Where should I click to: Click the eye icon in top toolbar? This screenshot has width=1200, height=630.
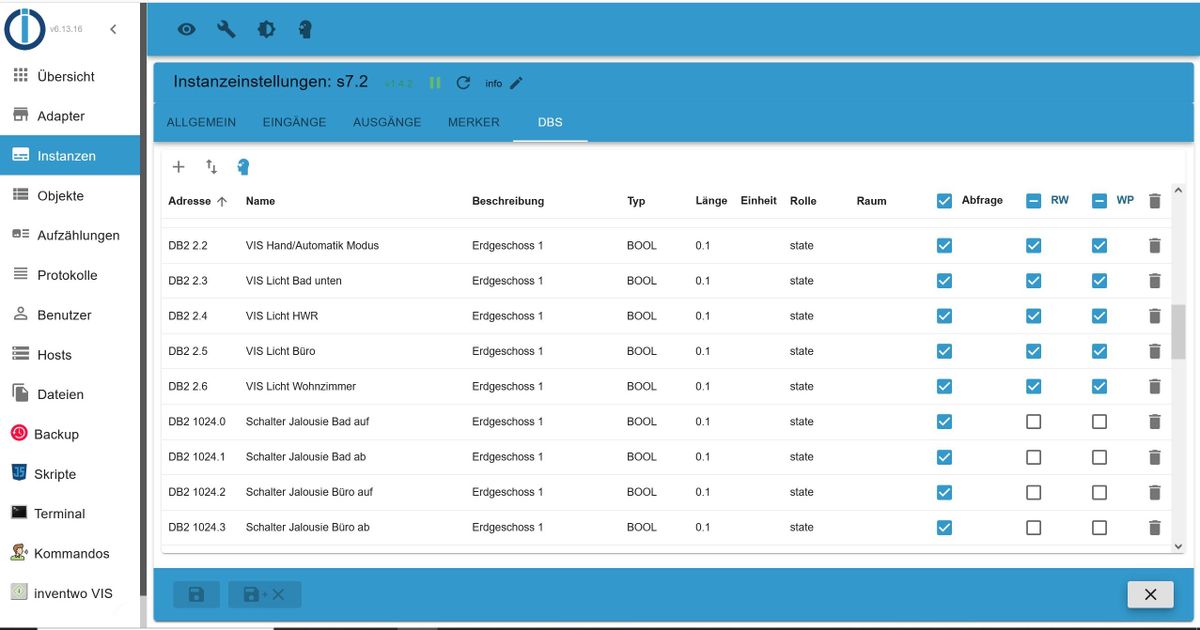click(x=187, y=29)
